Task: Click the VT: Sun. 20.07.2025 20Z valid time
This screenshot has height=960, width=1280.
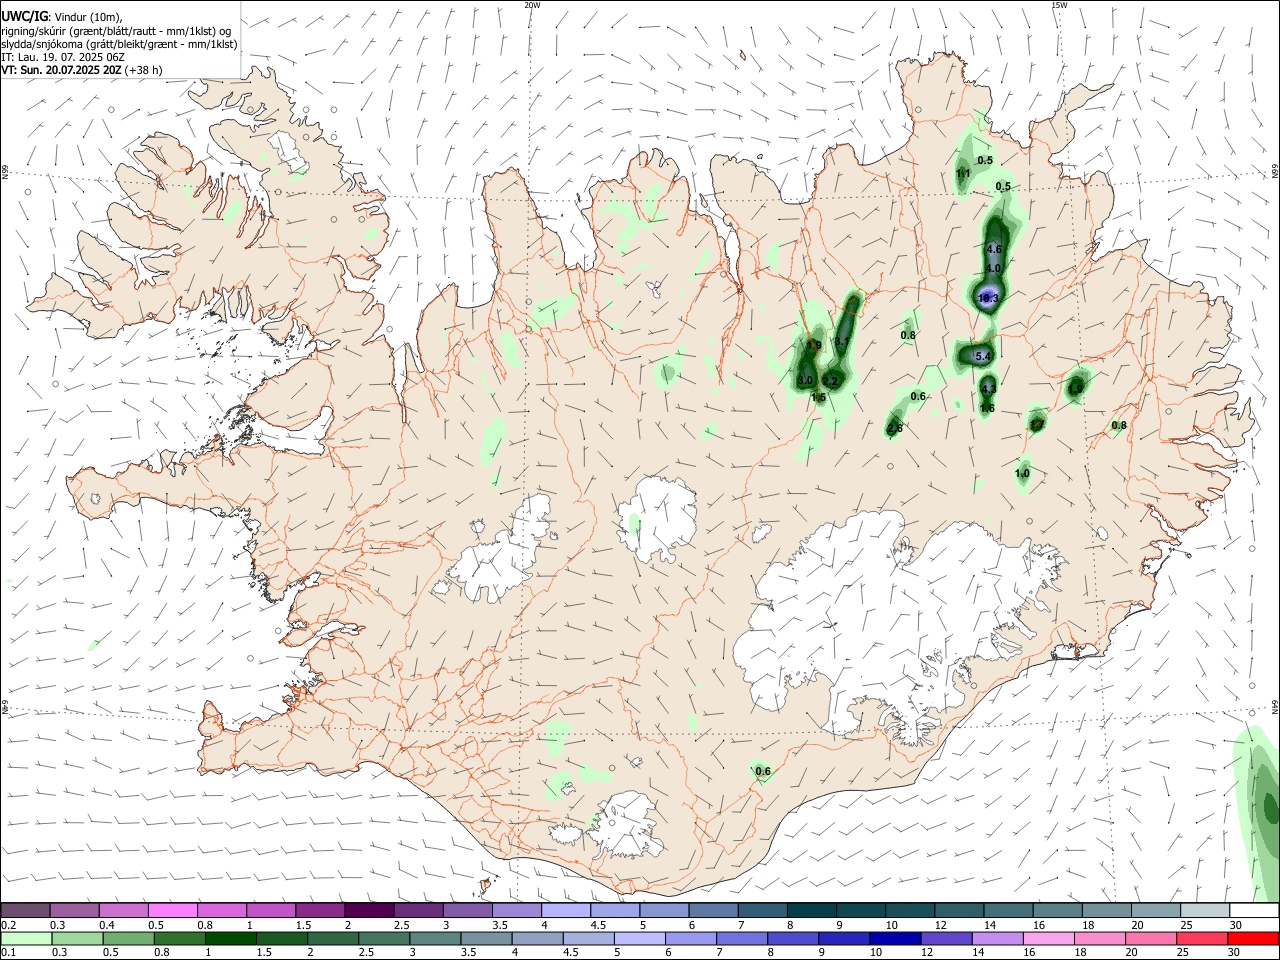Action: coord(61,70)
